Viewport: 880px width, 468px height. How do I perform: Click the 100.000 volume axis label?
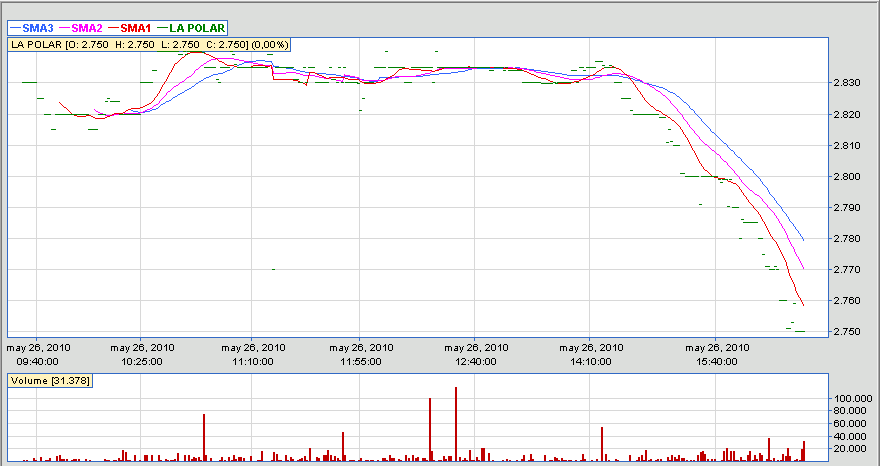851,398
